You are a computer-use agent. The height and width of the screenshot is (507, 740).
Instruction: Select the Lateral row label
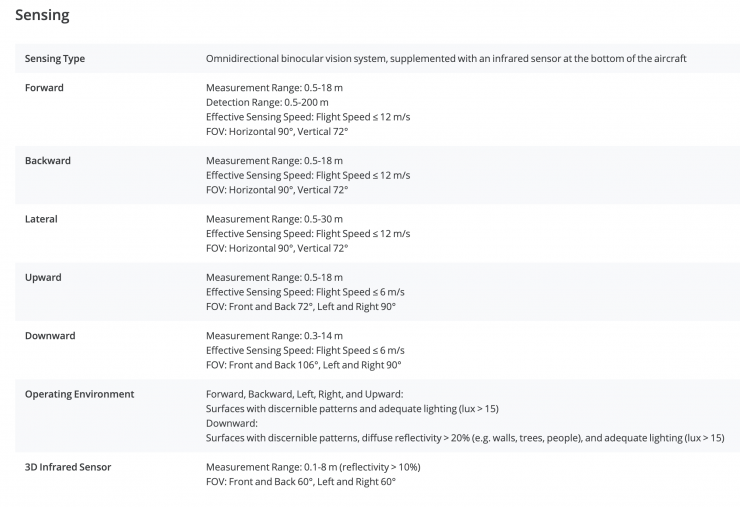(41, 219)
